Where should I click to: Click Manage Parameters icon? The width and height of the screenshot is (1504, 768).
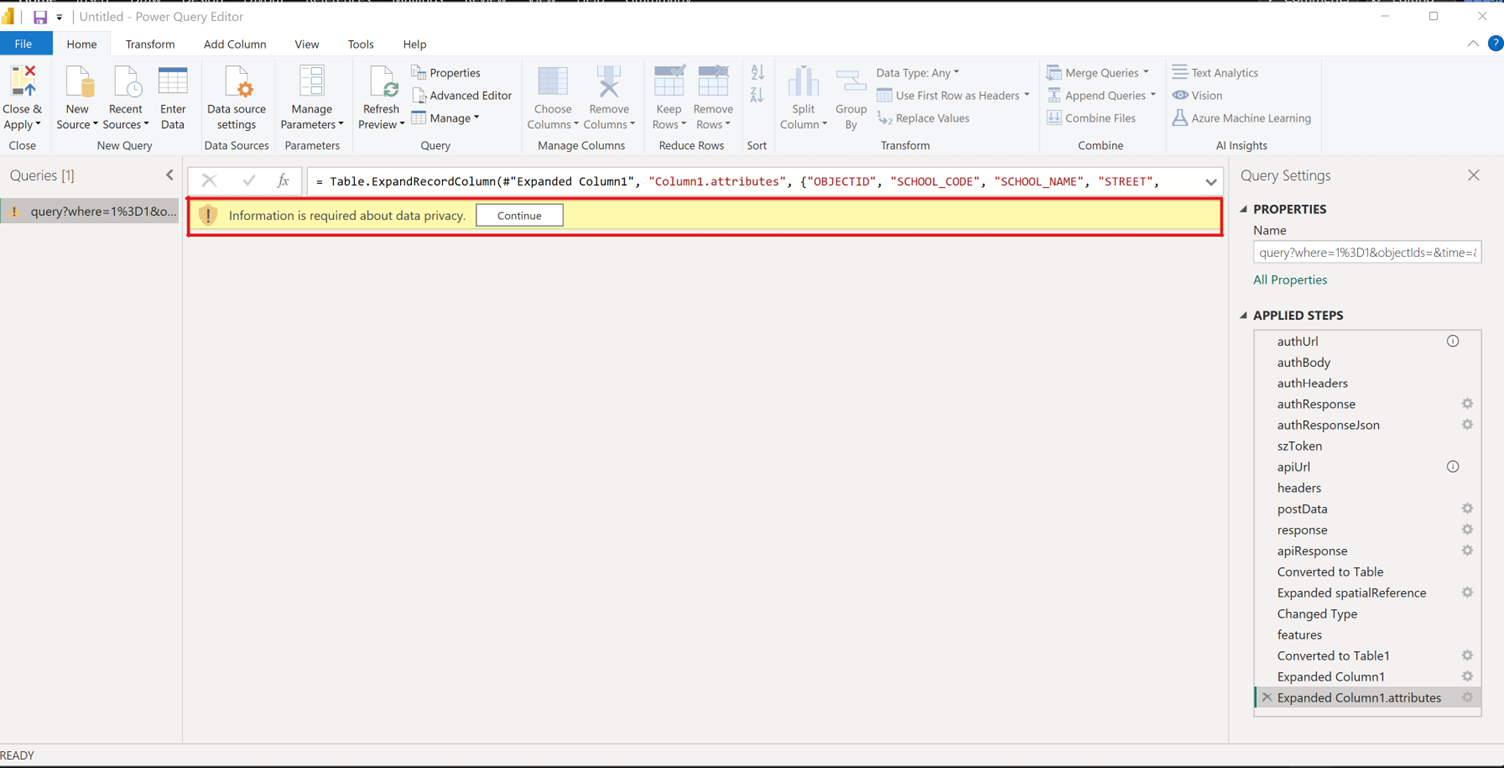click(x=312, y=82)
